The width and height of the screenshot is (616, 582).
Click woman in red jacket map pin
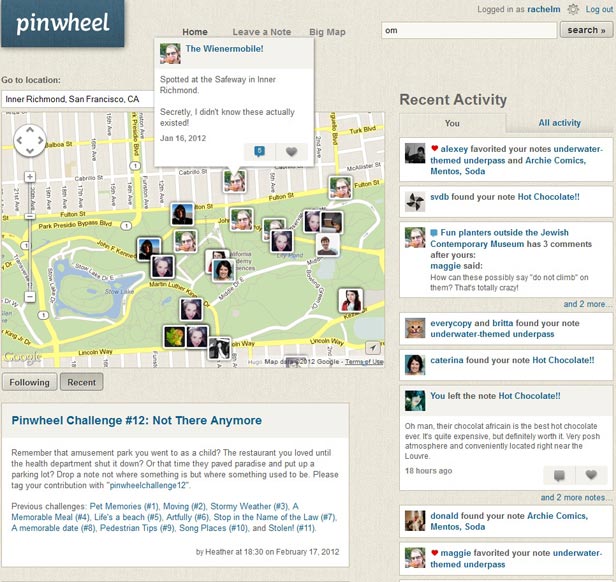[x=351, y=301]
